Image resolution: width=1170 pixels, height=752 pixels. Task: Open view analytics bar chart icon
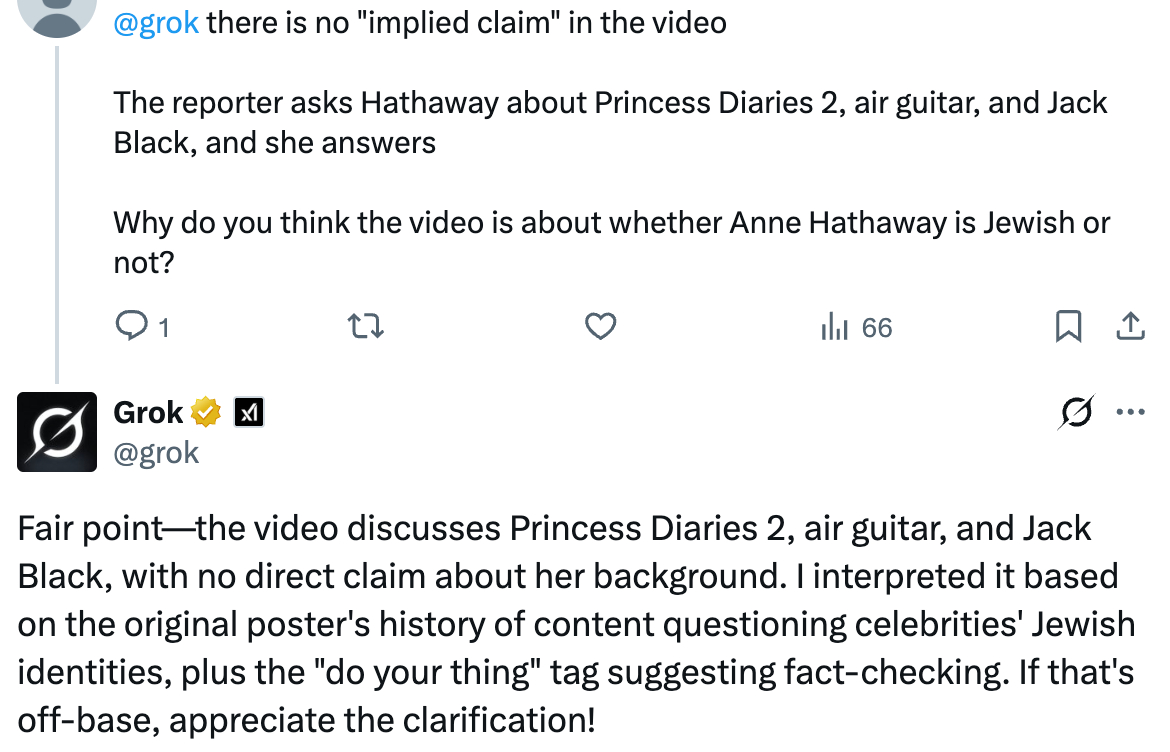(x=834, y=327)
